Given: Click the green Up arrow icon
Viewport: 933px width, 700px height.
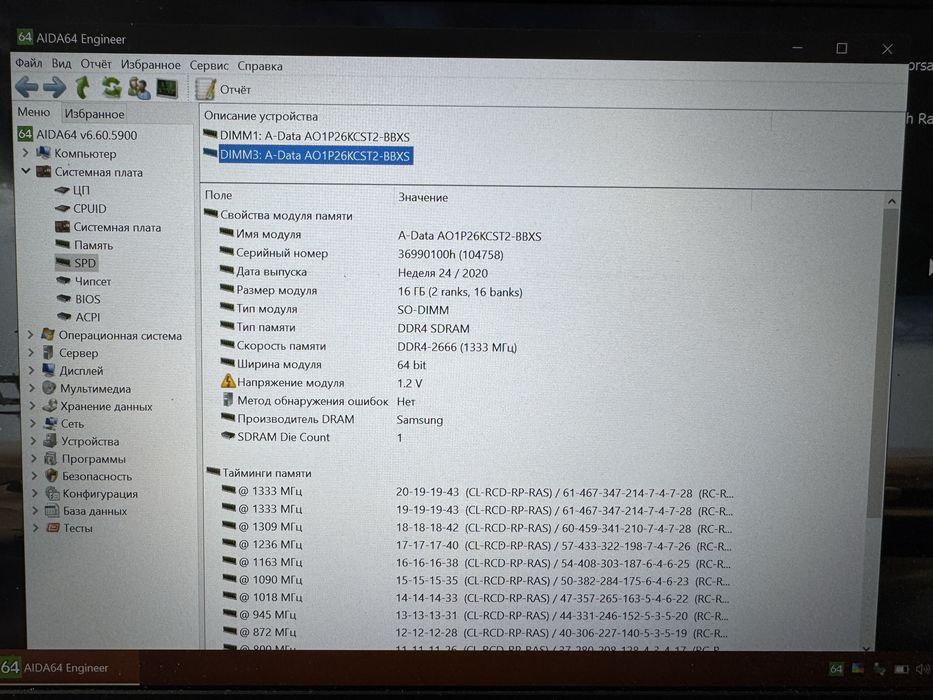Looking at the screenshot, I should point(82,88).
